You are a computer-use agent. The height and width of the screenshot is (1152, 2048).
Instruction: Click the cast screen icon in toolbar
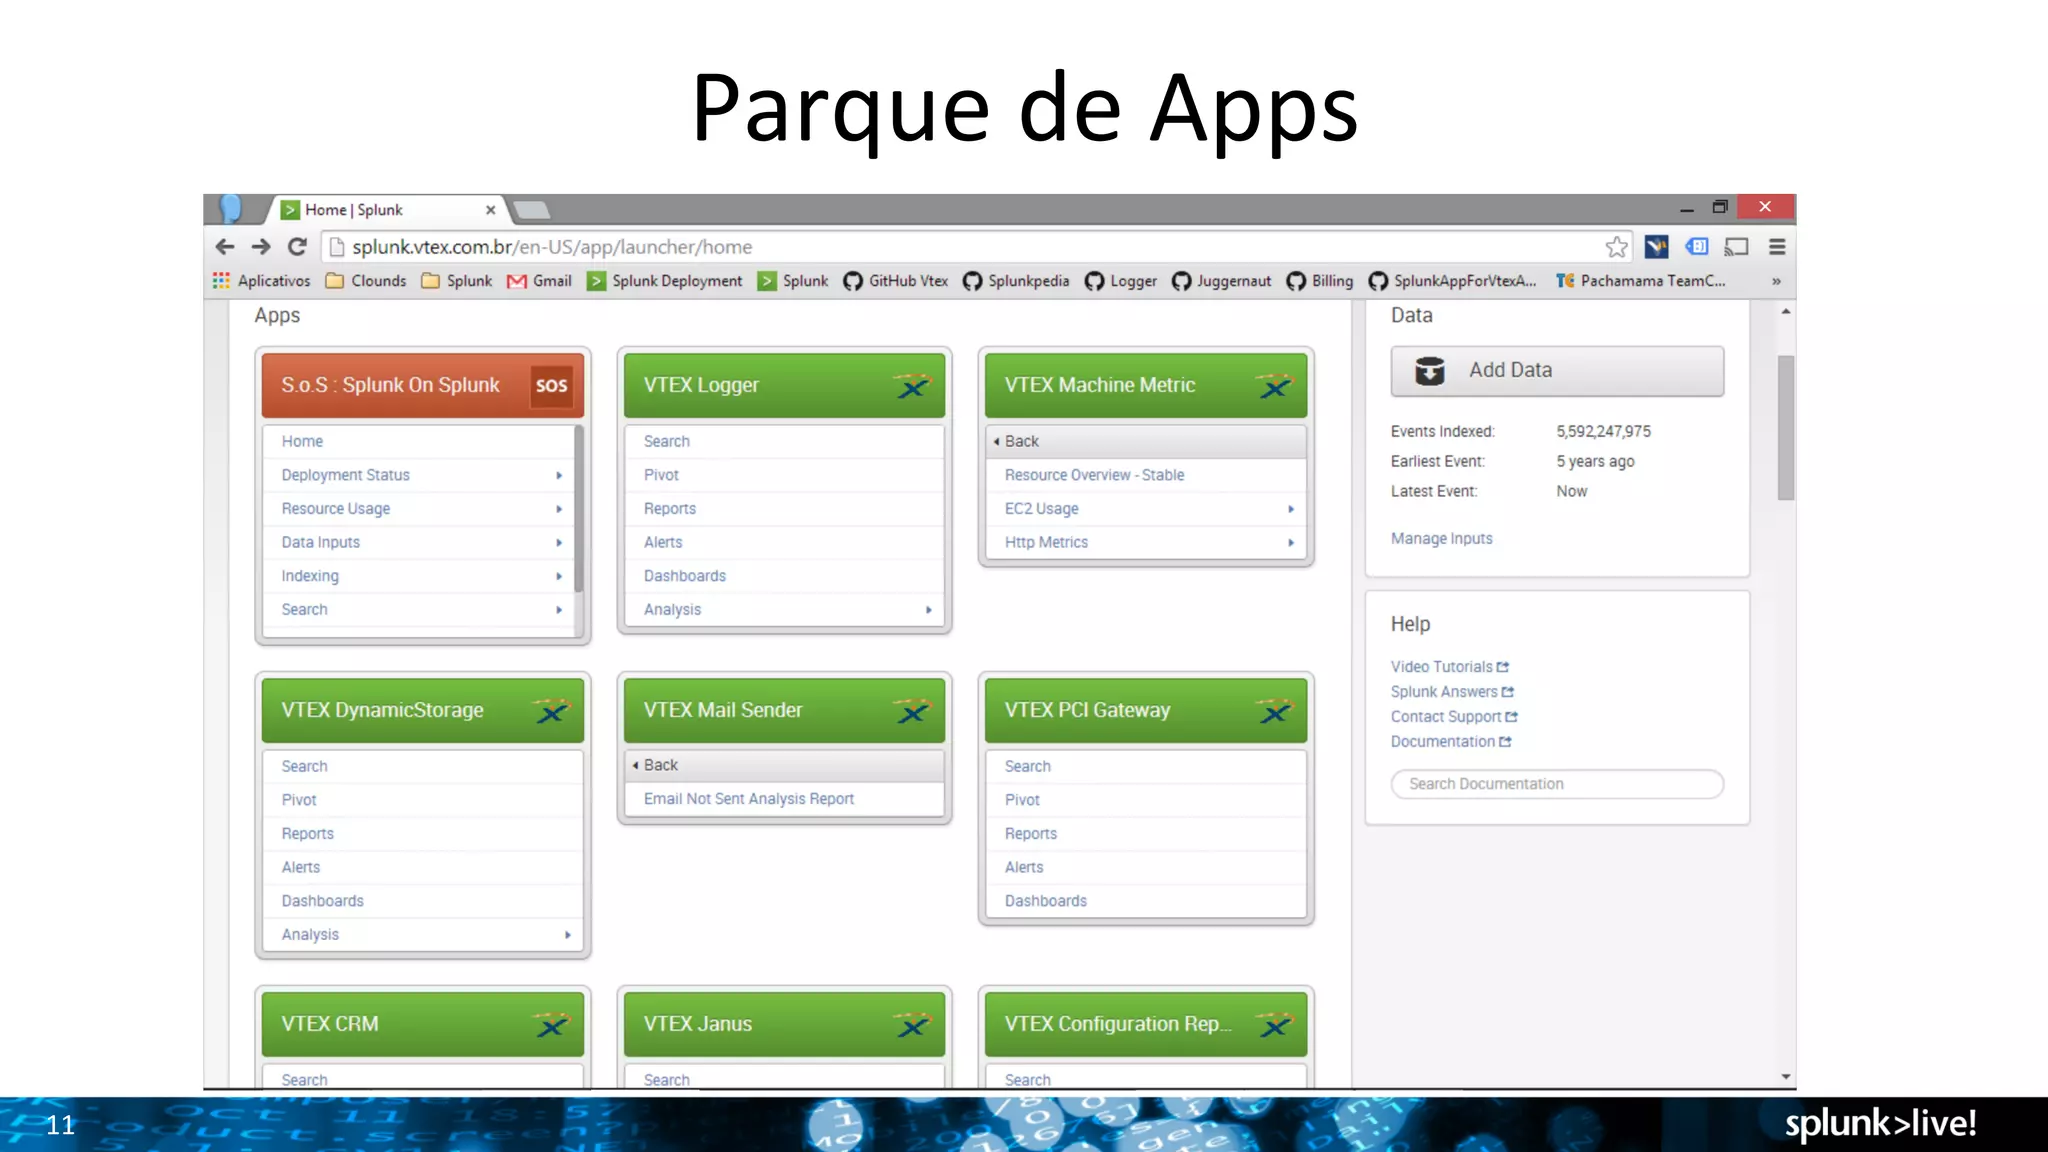click(x=1737, y=247)
